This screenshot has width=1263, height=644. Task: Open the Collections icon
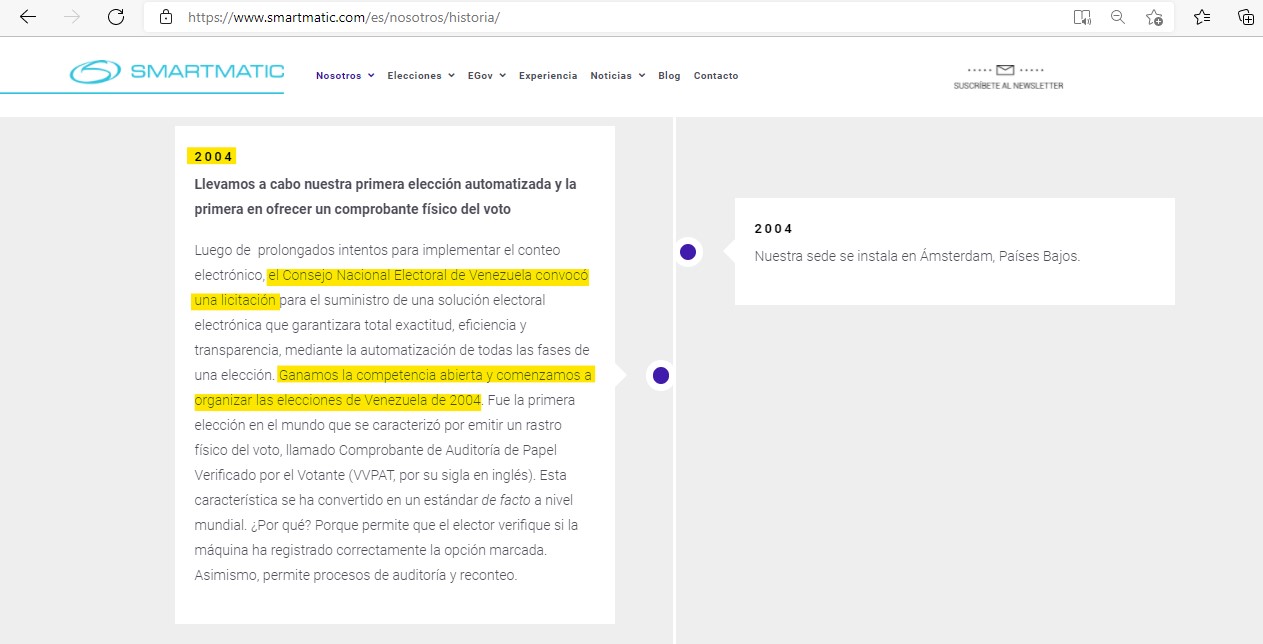click(1245, 17)
